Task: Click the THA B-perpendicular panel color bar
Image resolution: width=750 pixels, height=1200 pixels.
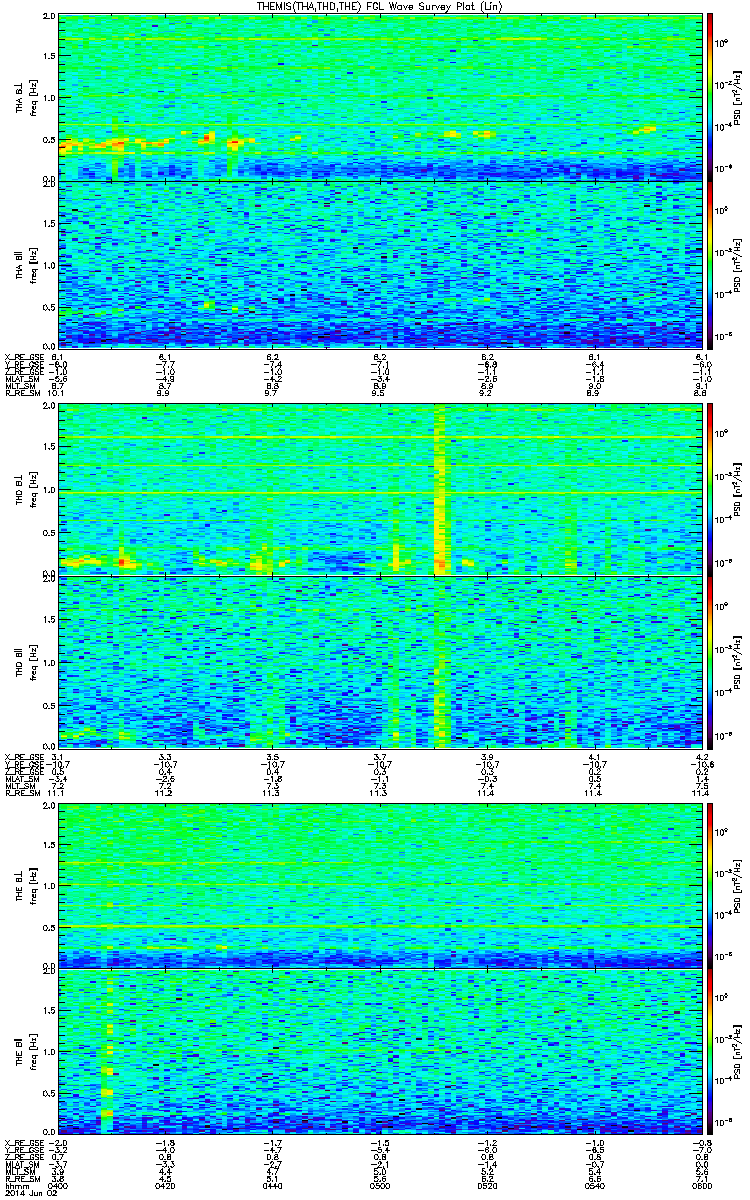Action: [710, 96]
